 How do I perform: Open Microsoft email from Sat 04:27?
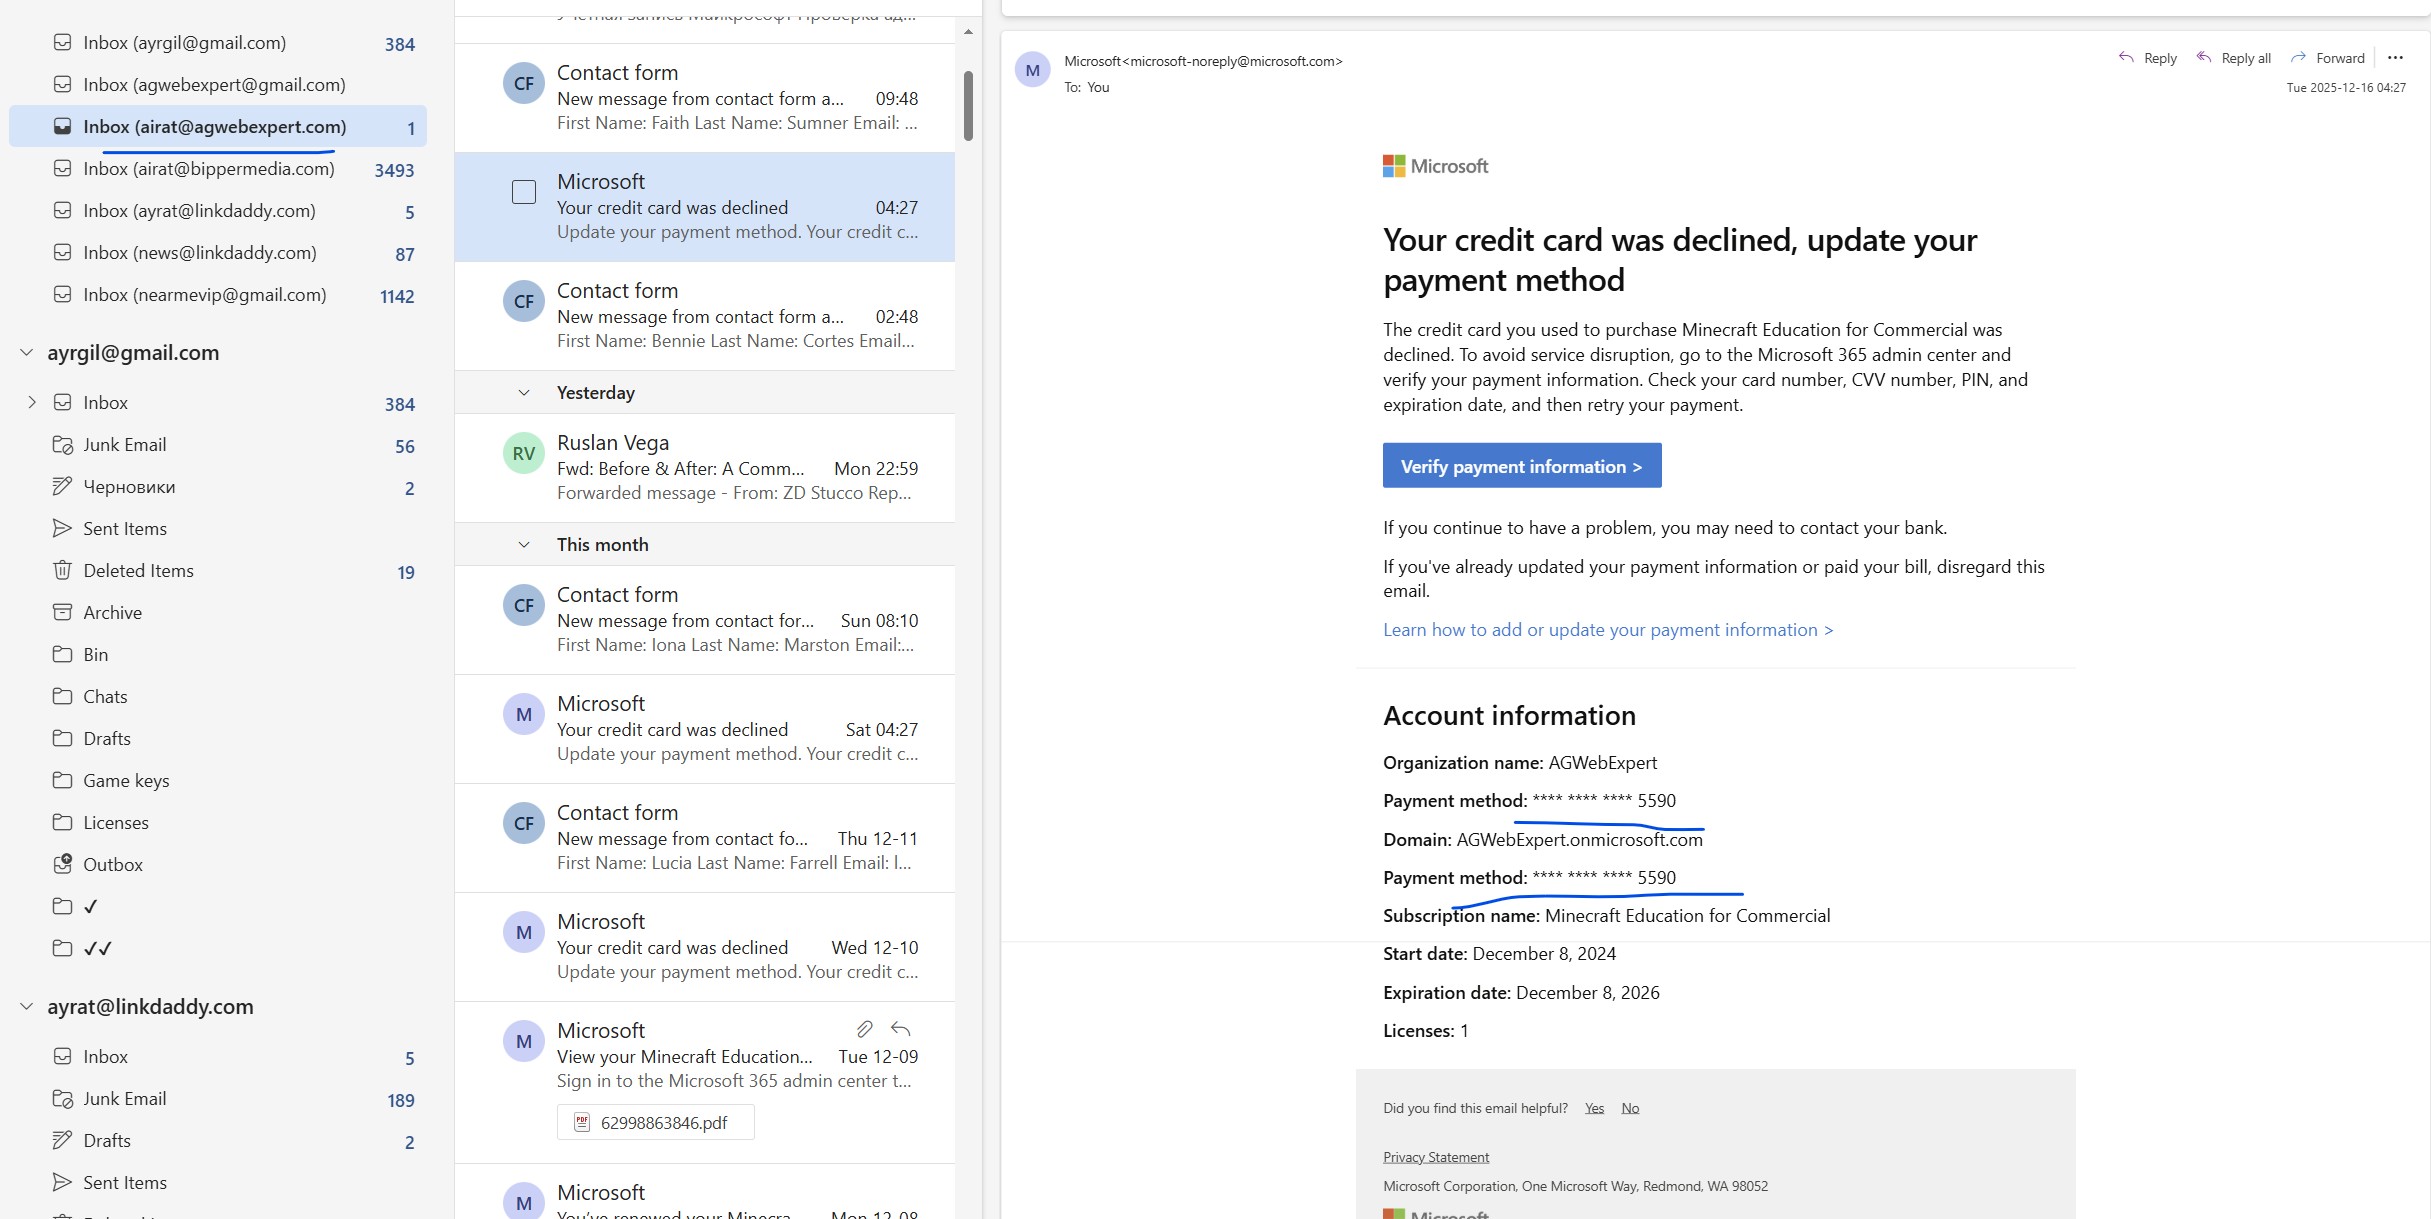click(x=704, y=728)
